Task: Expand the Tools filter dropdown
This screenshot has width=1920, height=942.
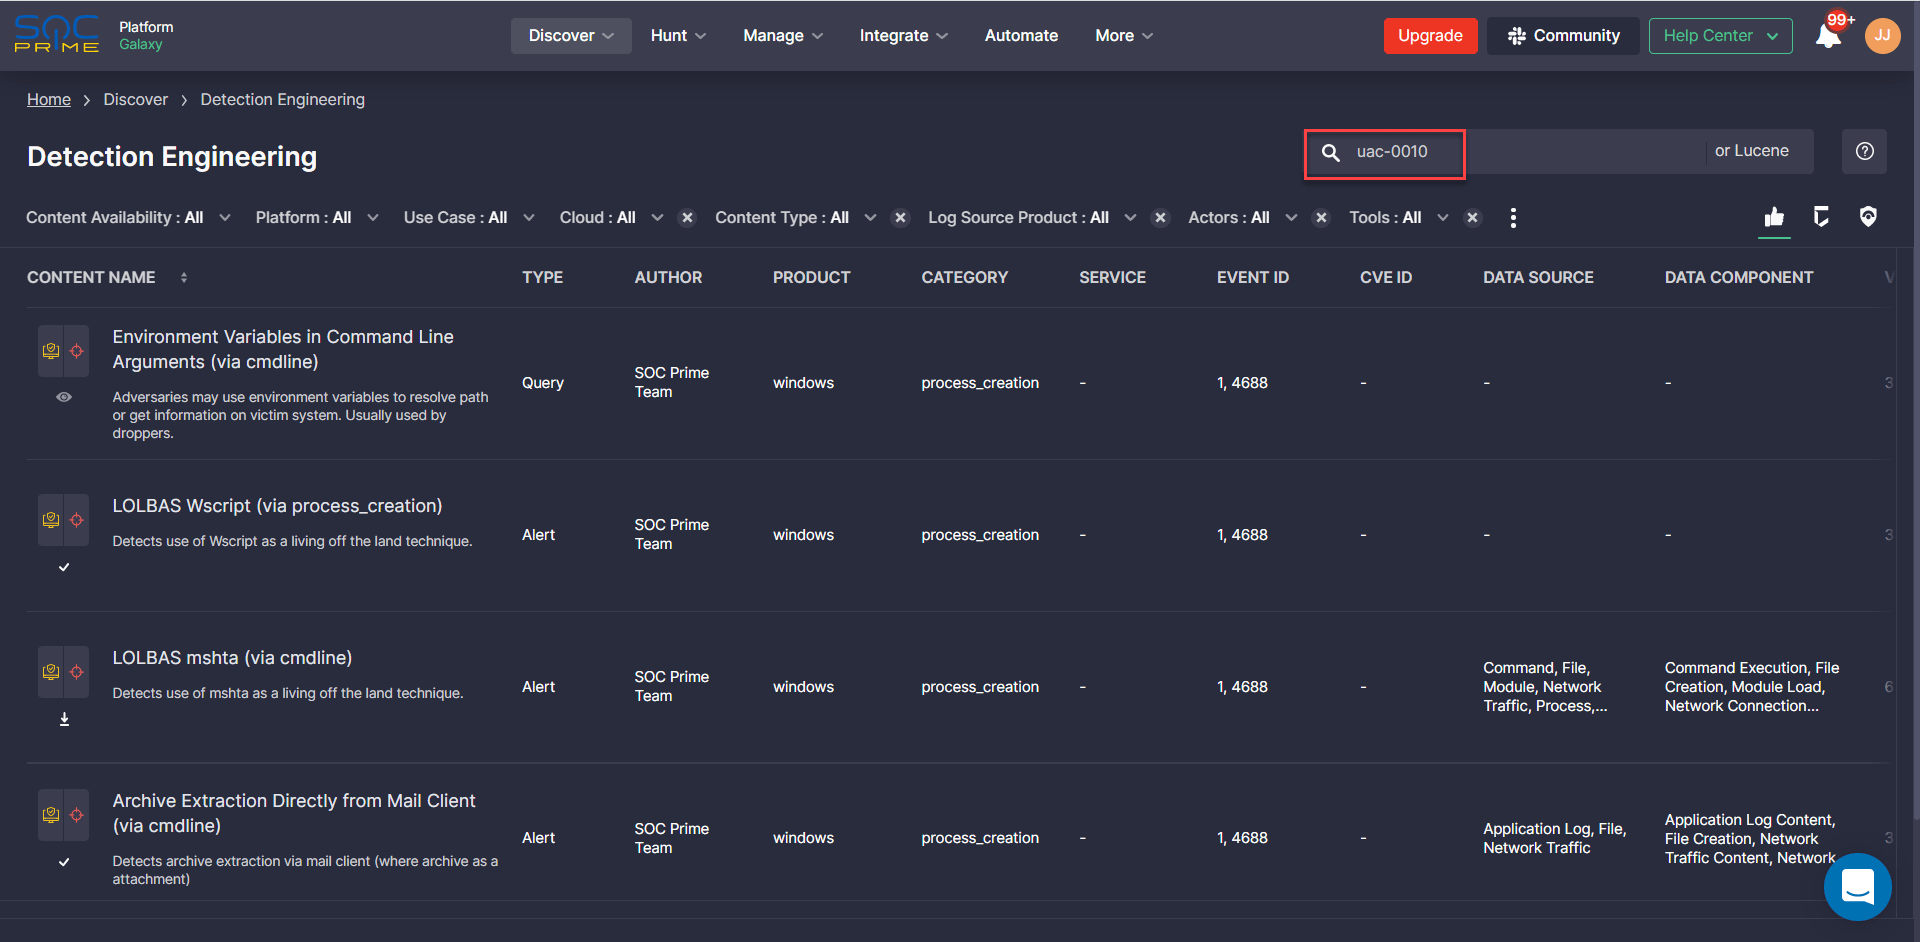Action: click(x=1399, y=218)
